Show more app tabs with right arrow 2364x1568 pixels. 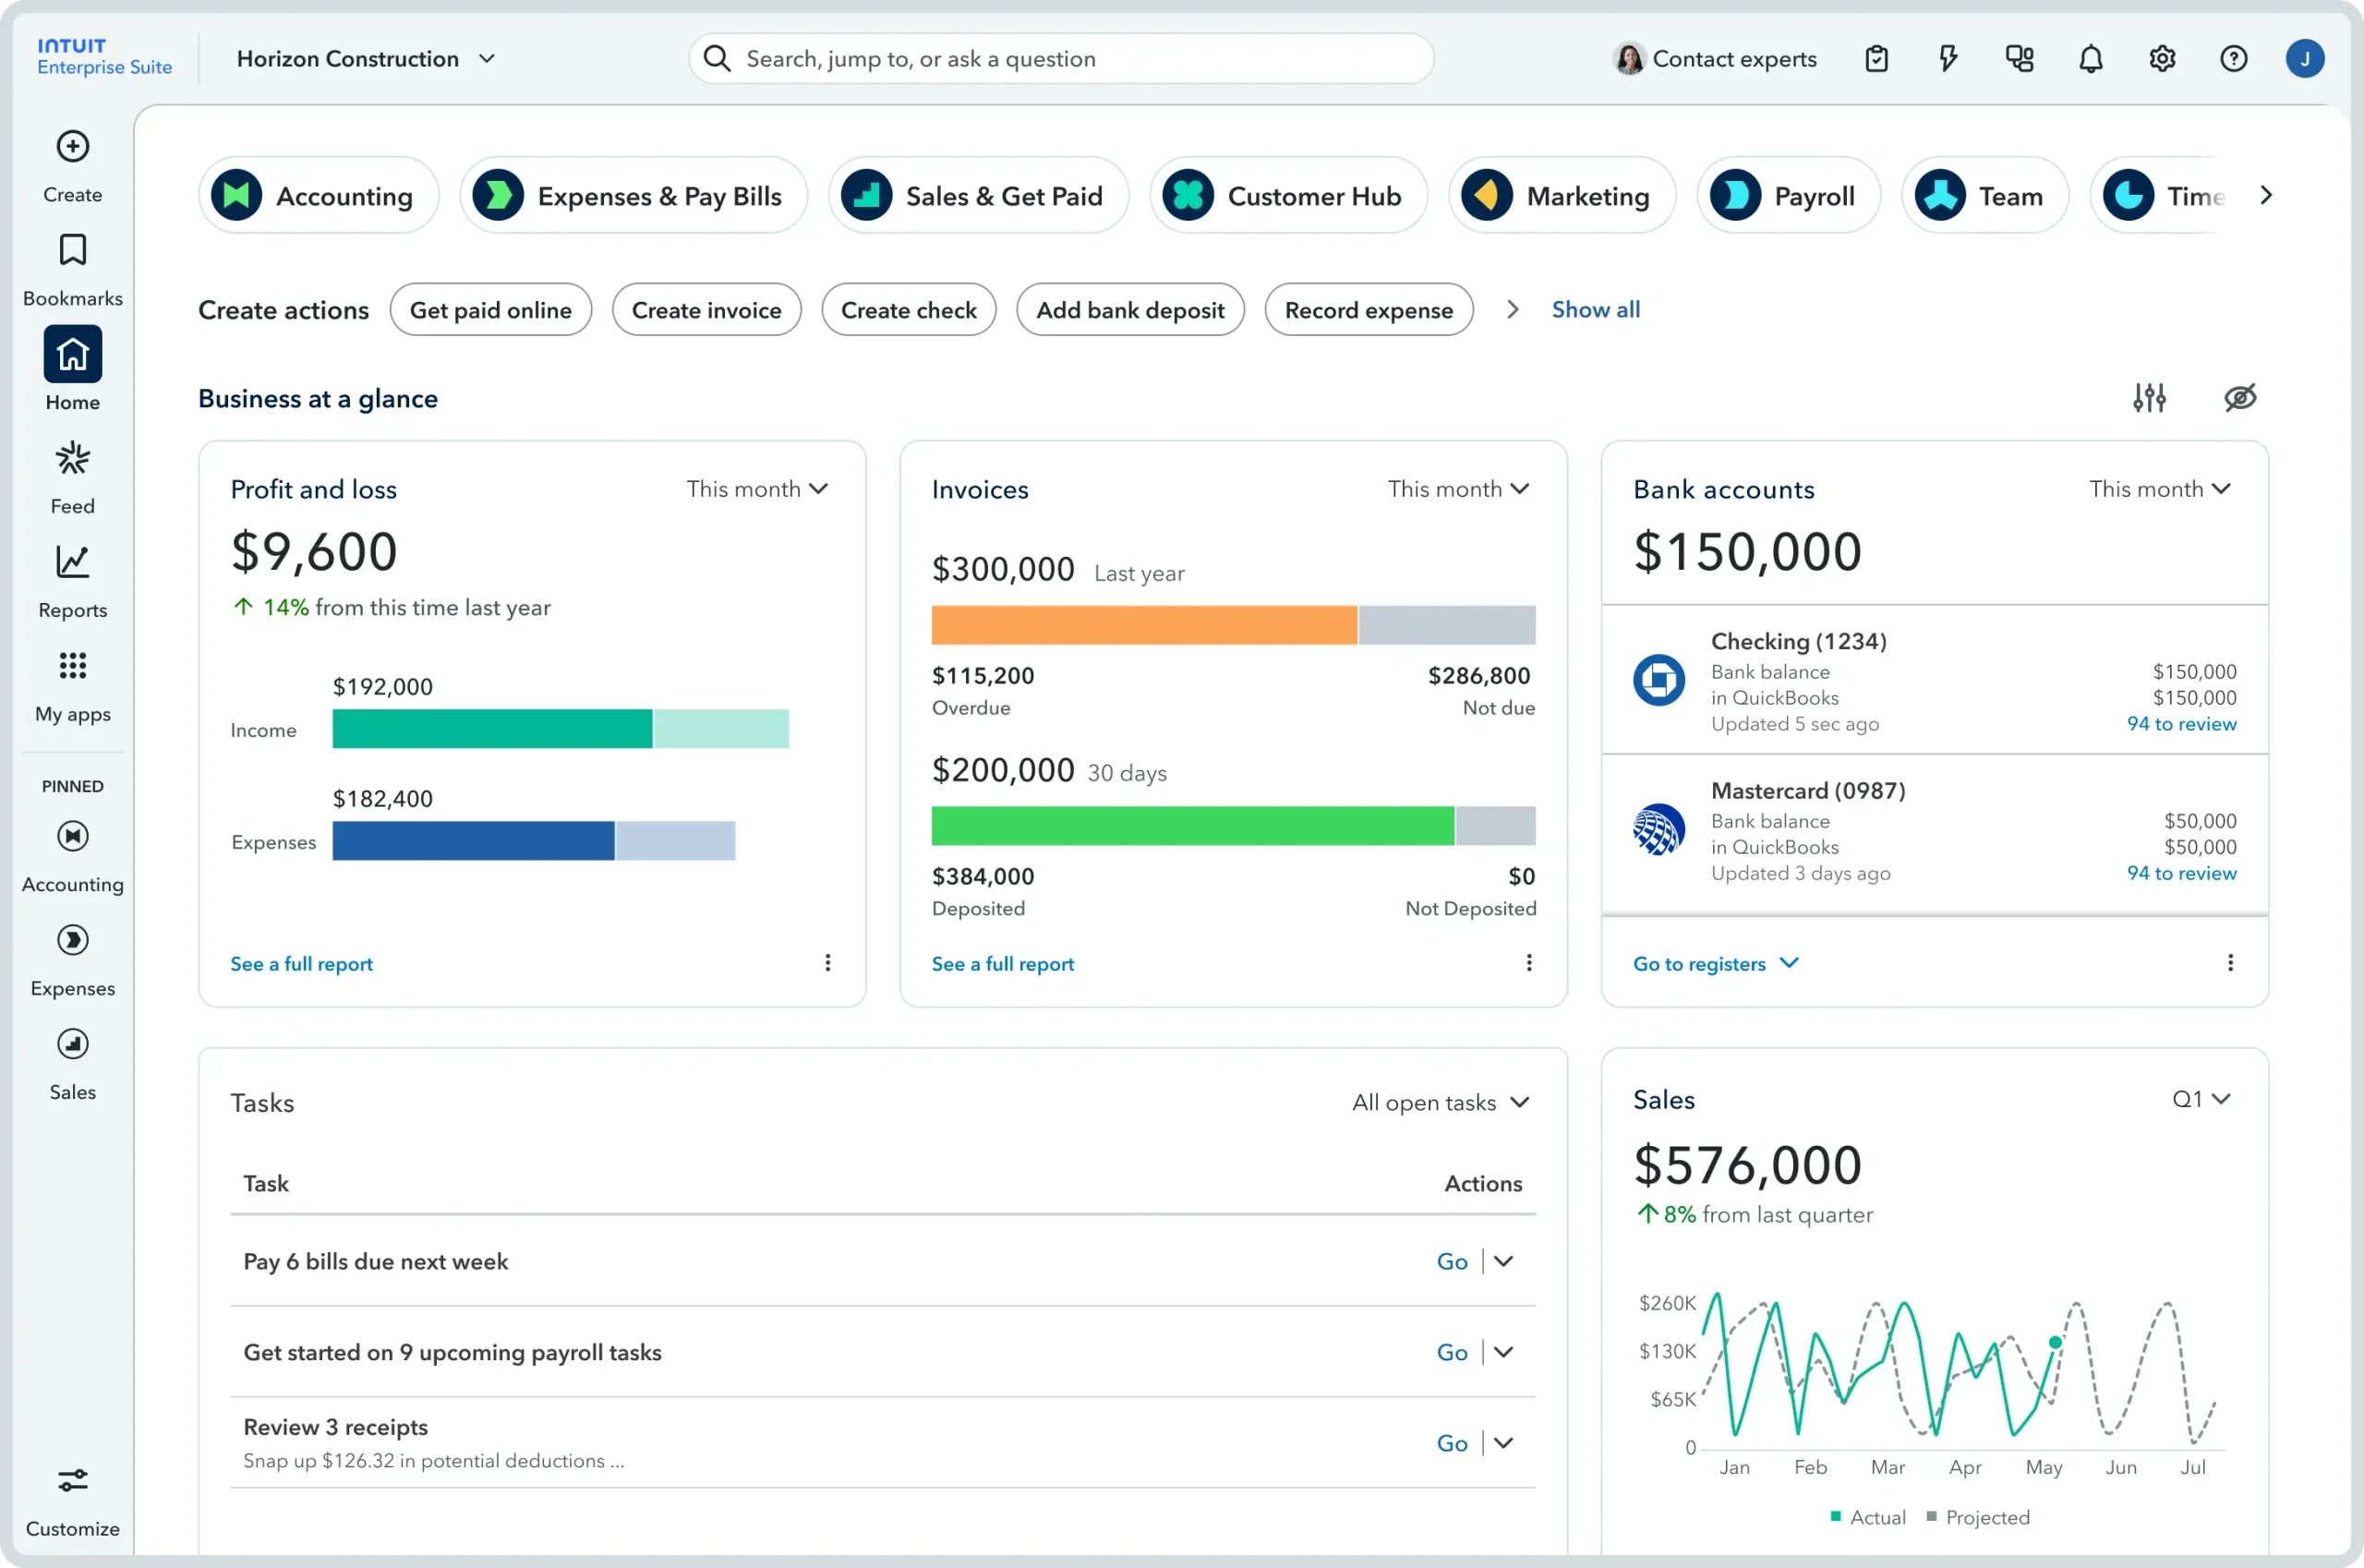click(x=2266, y=196)
